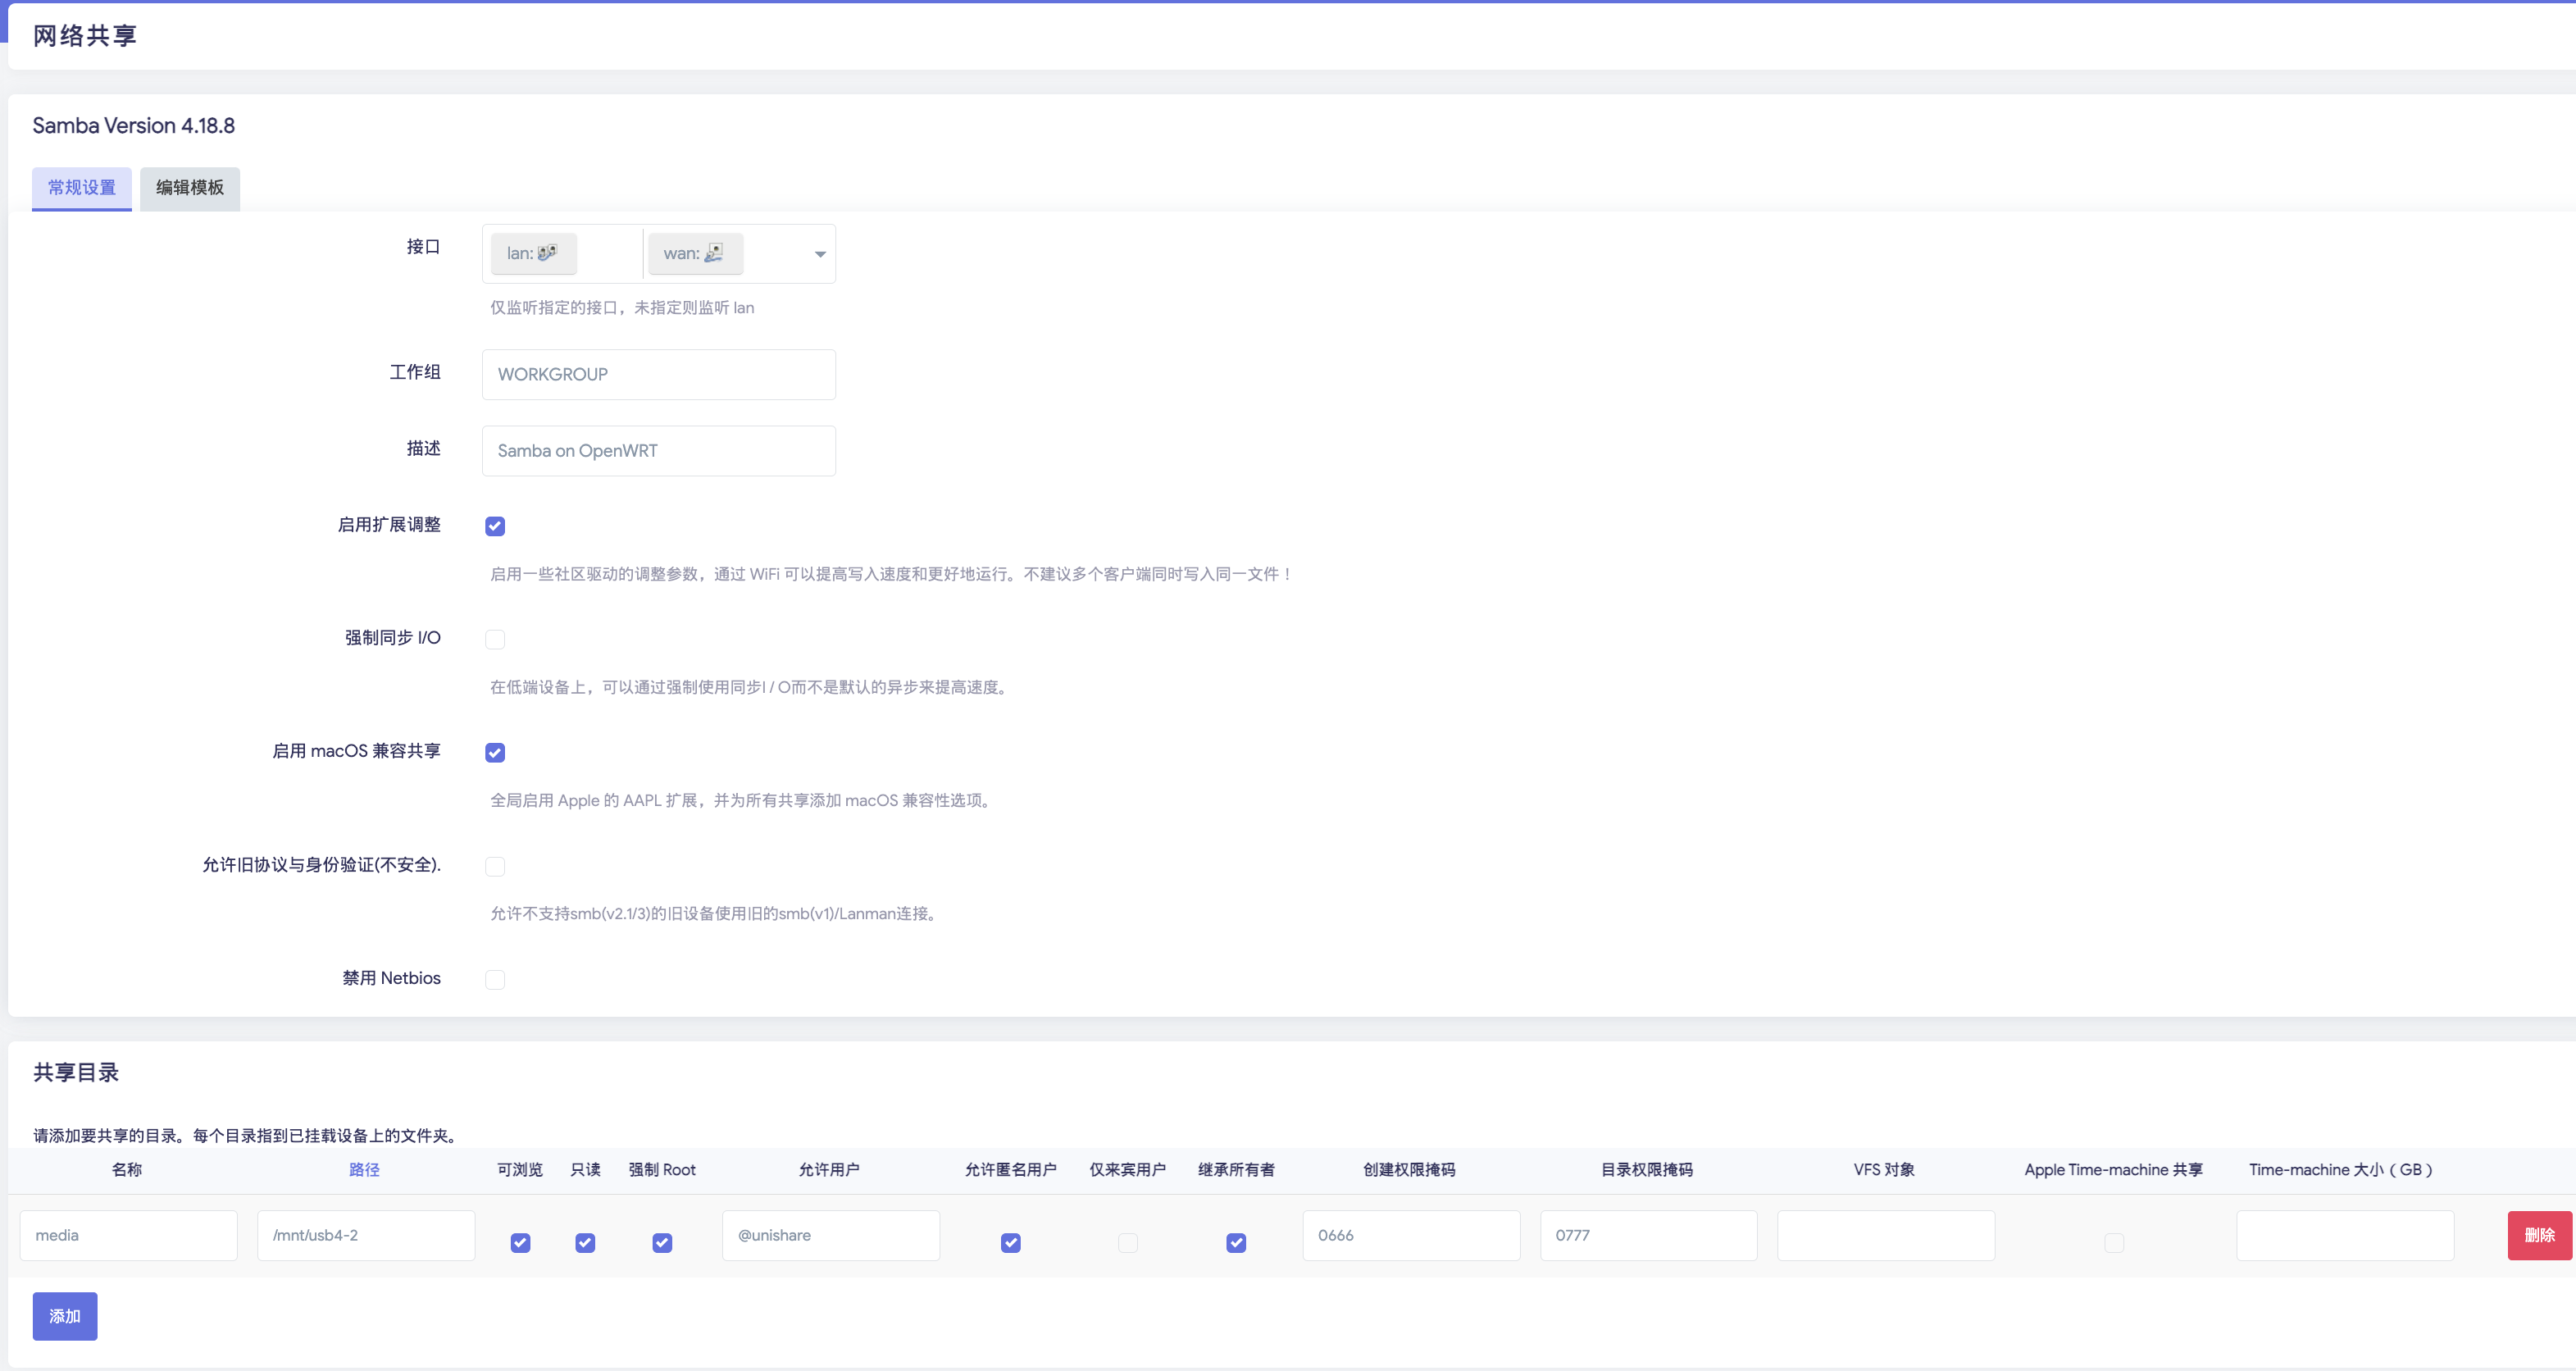Switch to the 编辑模板 tab
This screenshot has width=2576, height=1371.
coord(190,188)
